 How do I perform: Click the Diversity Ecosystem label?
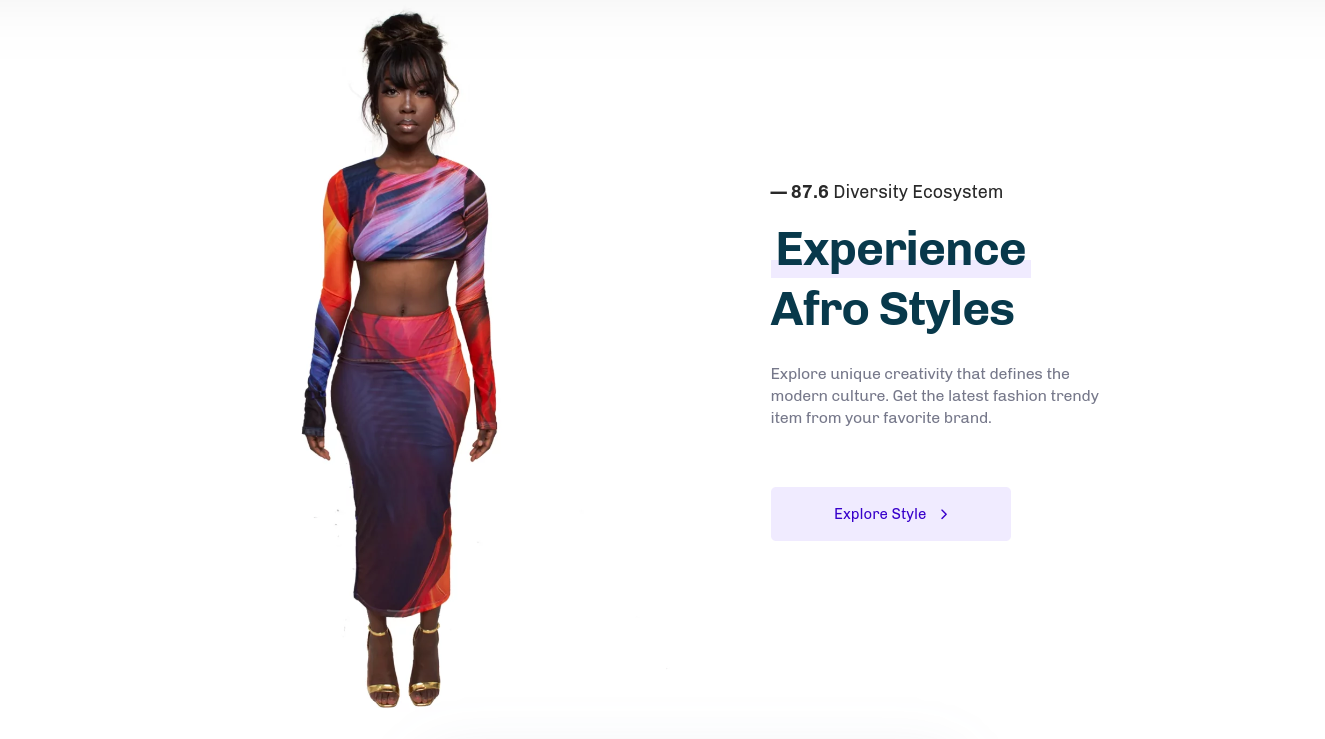tap(918, 192)
